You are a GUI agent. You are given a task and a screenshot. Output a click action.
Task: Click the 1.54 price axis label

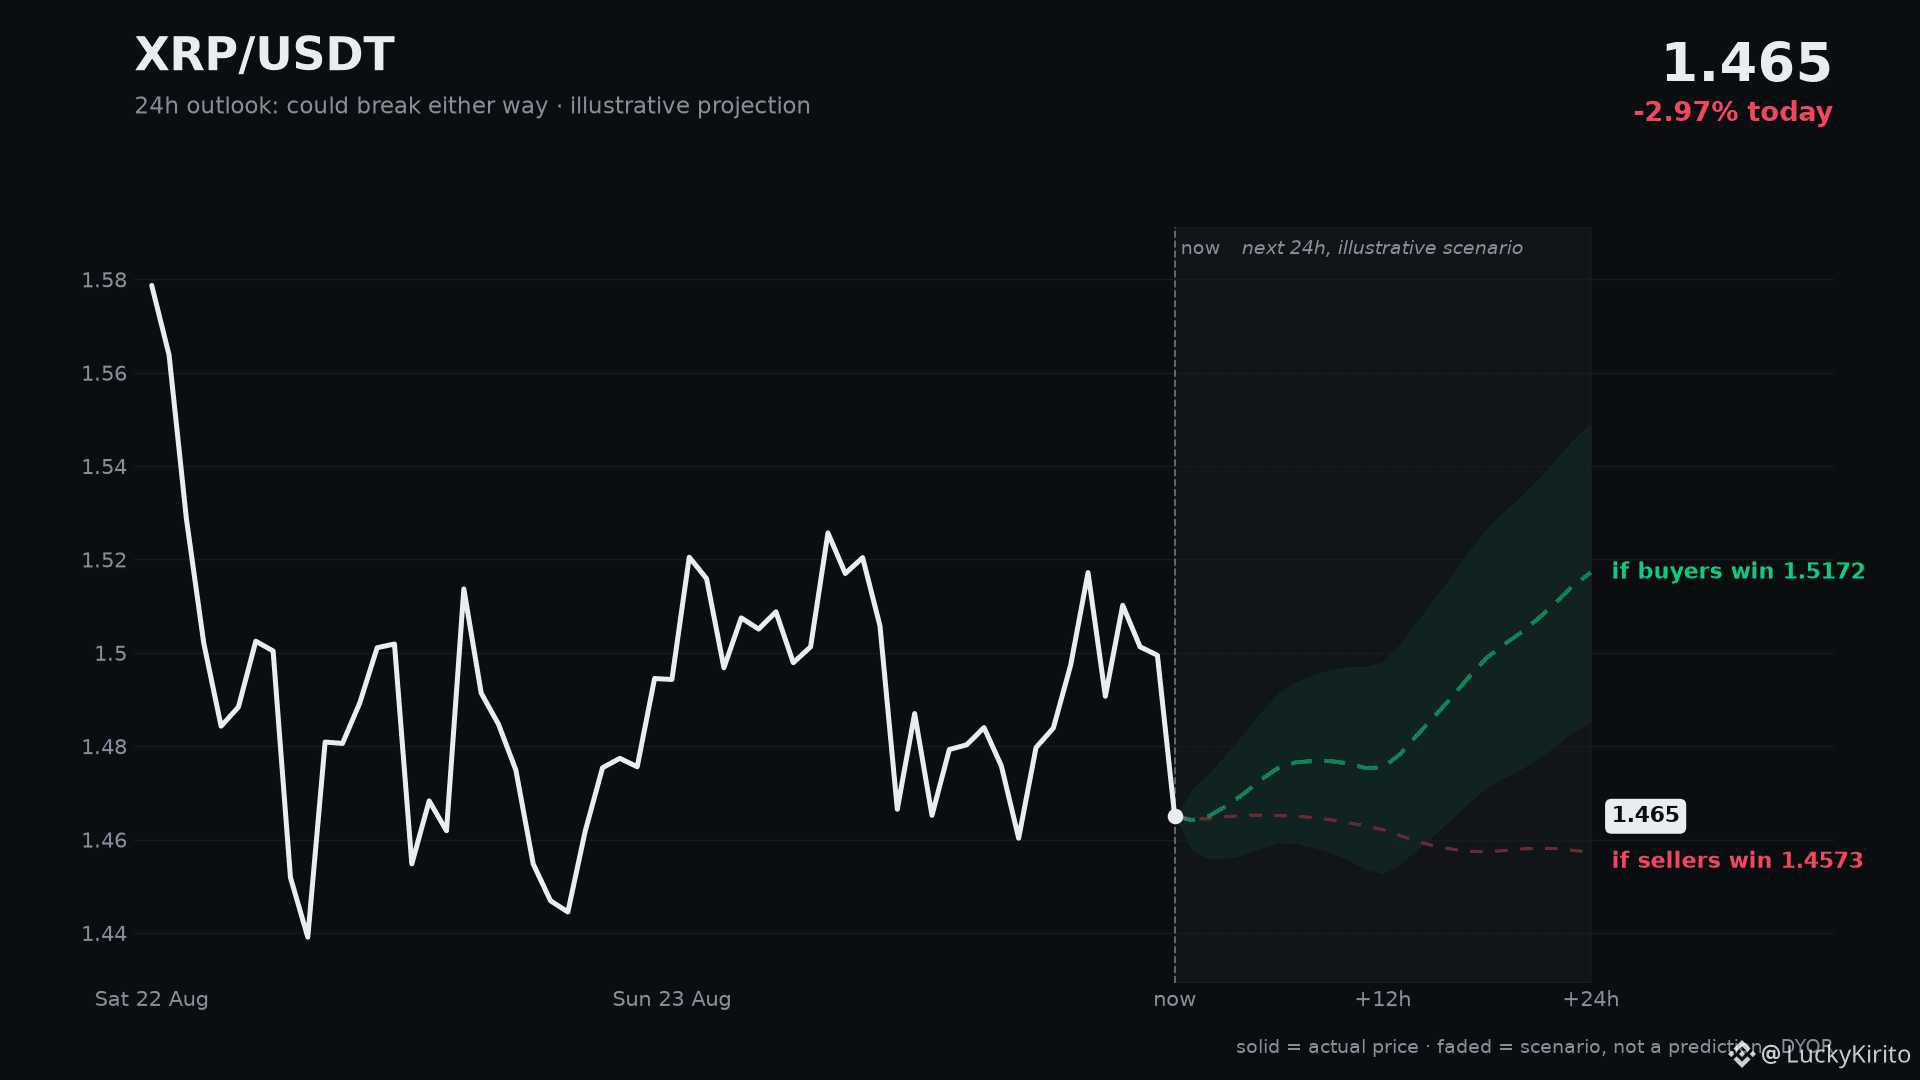104,467
